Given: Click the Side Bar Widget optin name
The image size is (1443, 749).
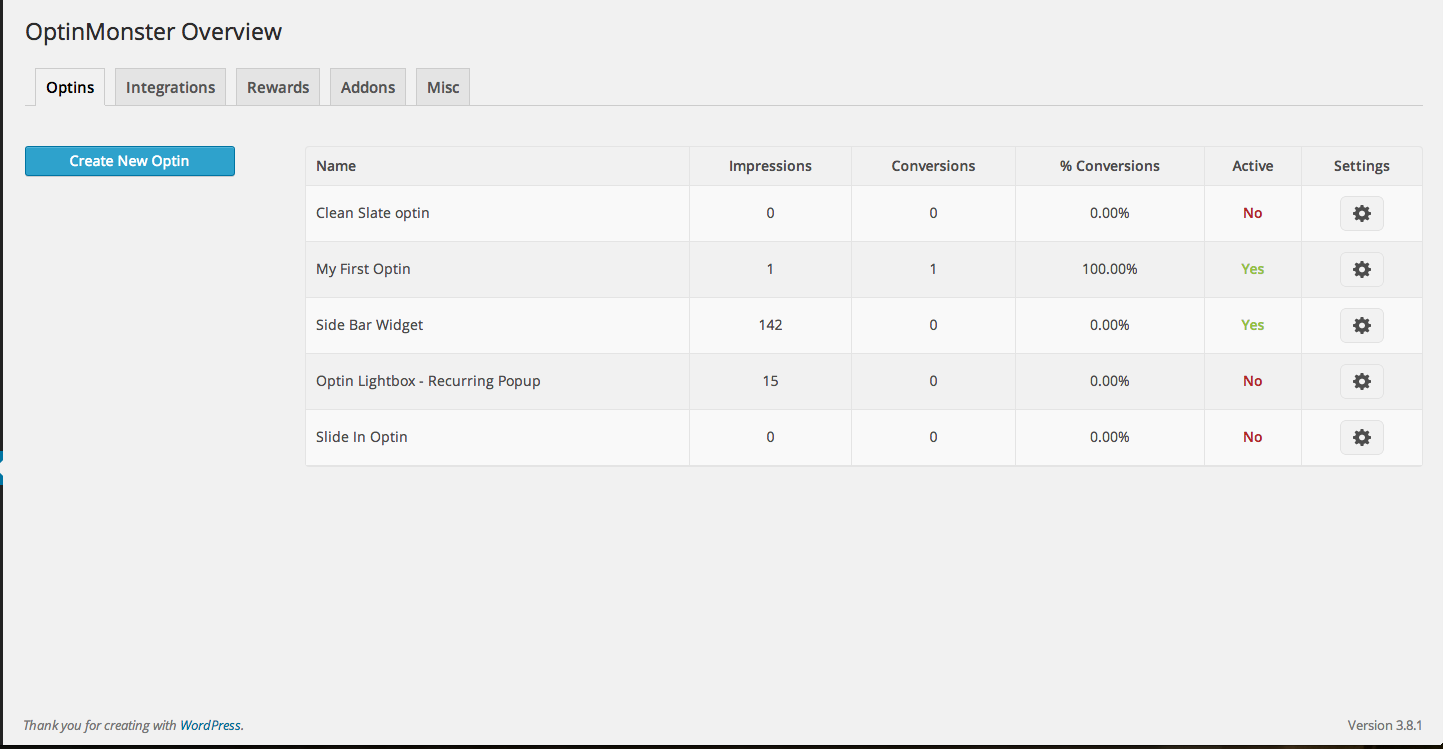Looking at the screenshot, I should (x=369, y=325).
